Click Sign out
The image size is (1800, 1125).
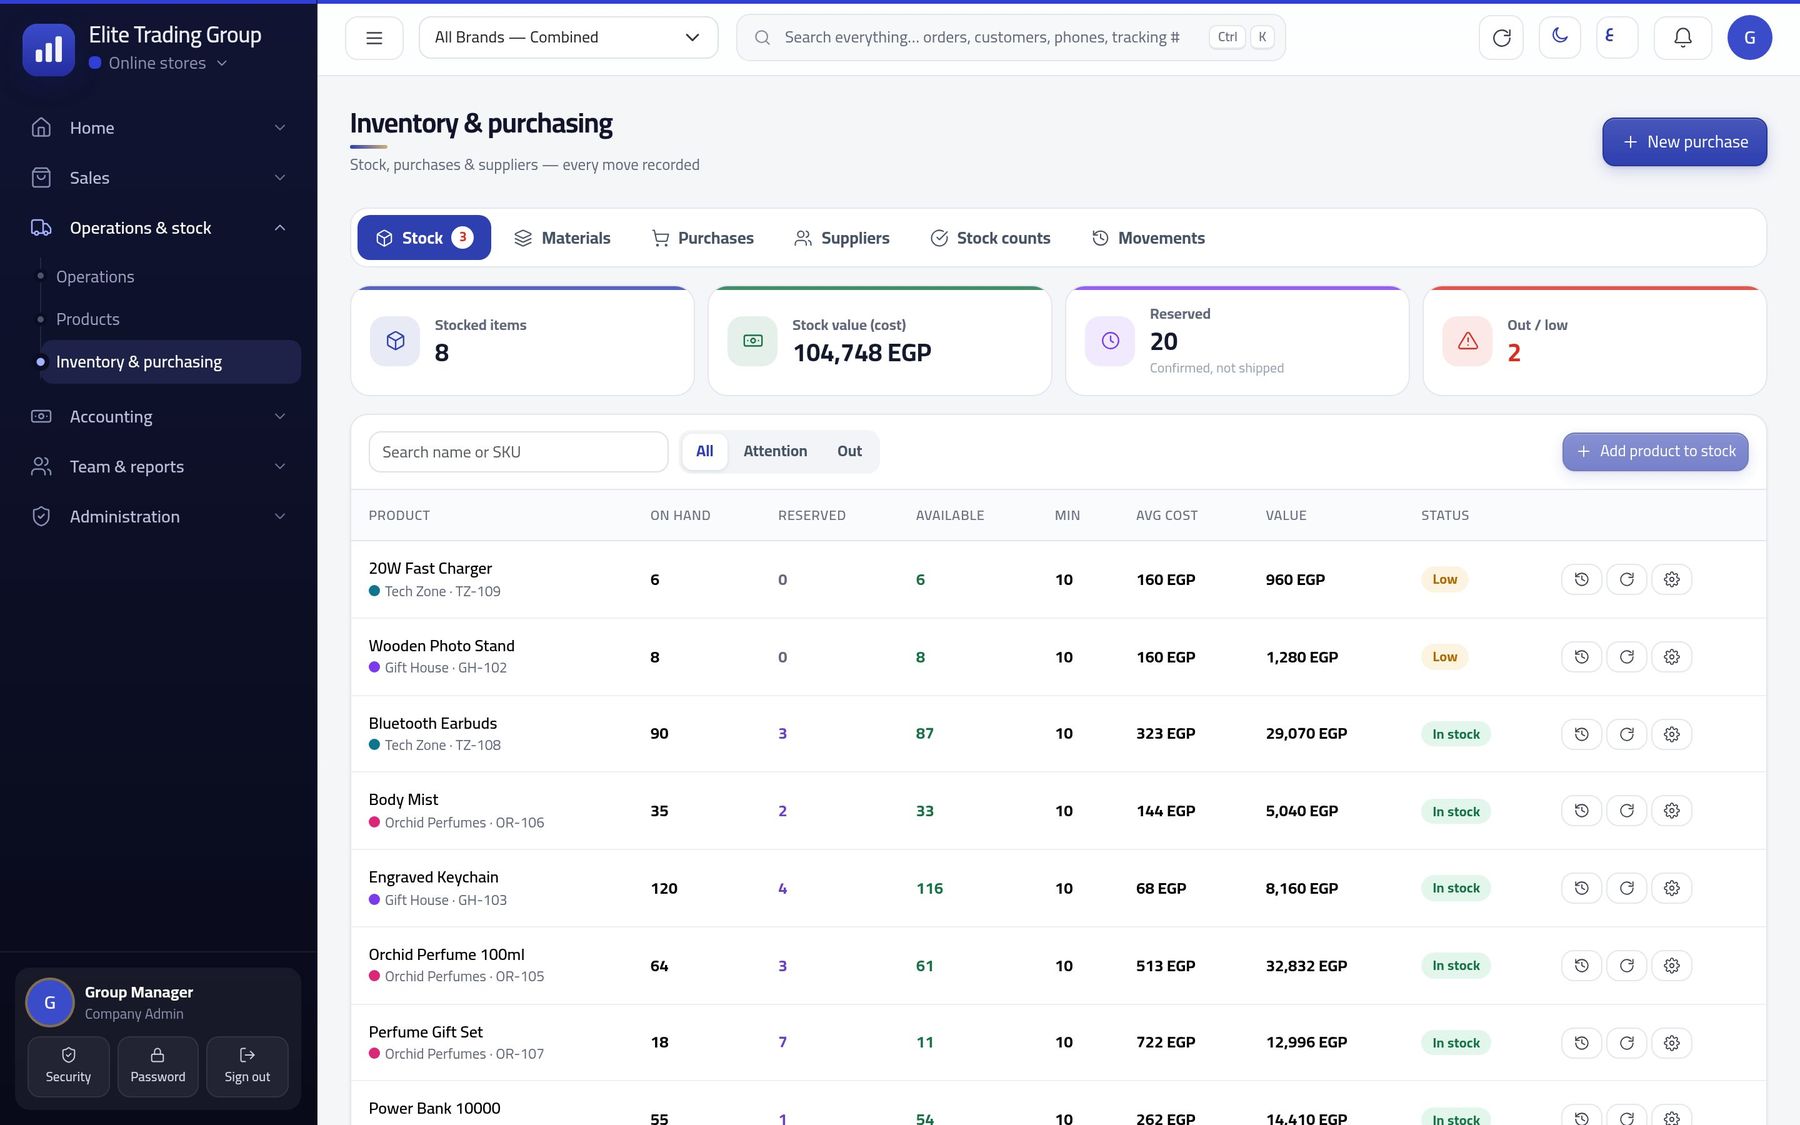[x=247, y=1066]
